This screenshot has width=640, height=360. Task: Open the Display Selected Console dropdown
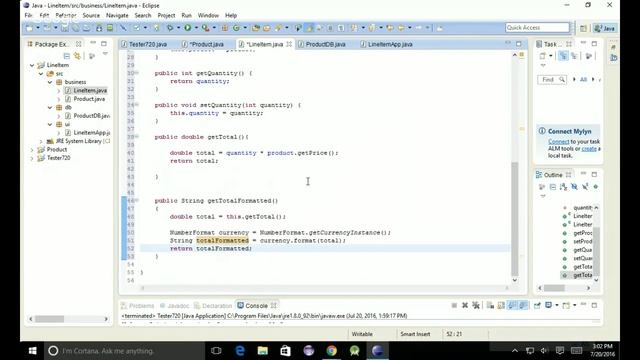point(557,305)
